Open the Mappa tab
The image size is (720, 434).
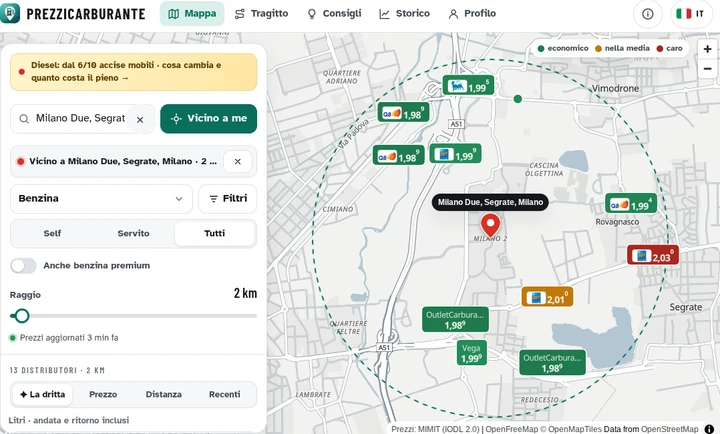192,14
